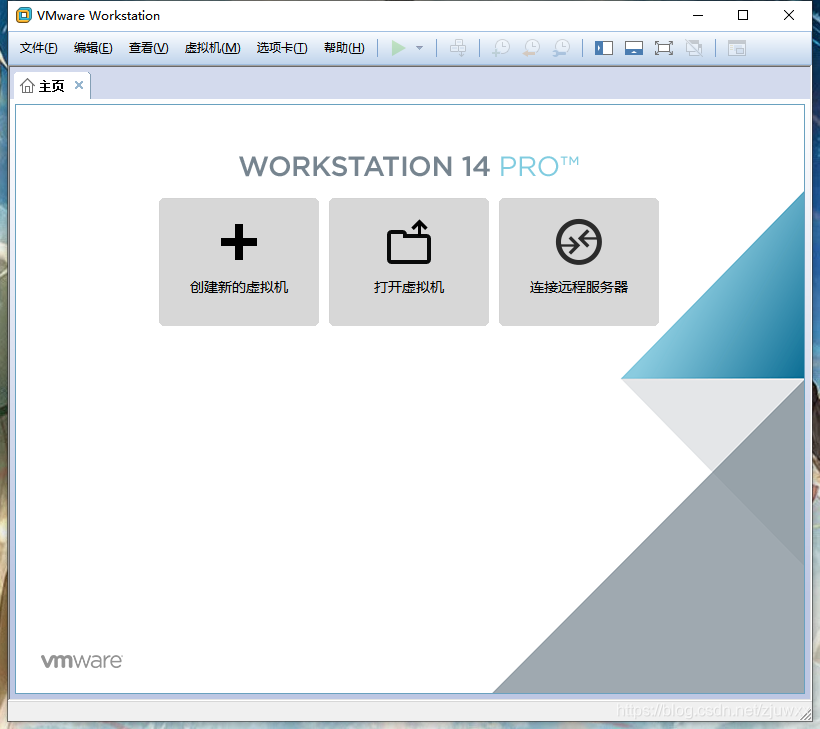
Task: Click the full screen mode icon
Action: [x=664, y=48]
